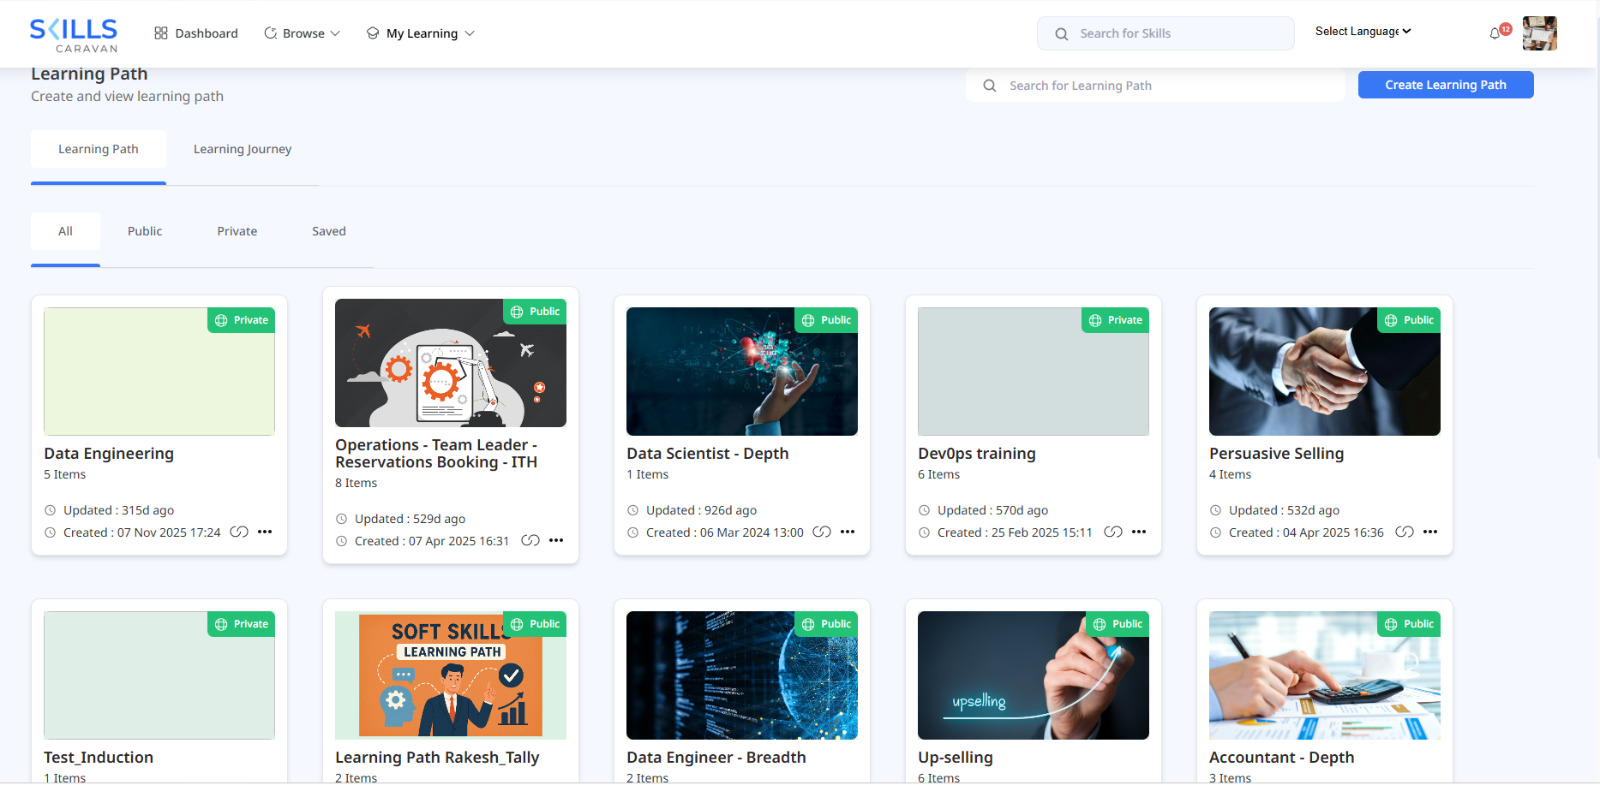The height and width of the screenshot is (785, 1600).
Task: Open the Data Scientist - Depth title
Action: tap(708, 454)
